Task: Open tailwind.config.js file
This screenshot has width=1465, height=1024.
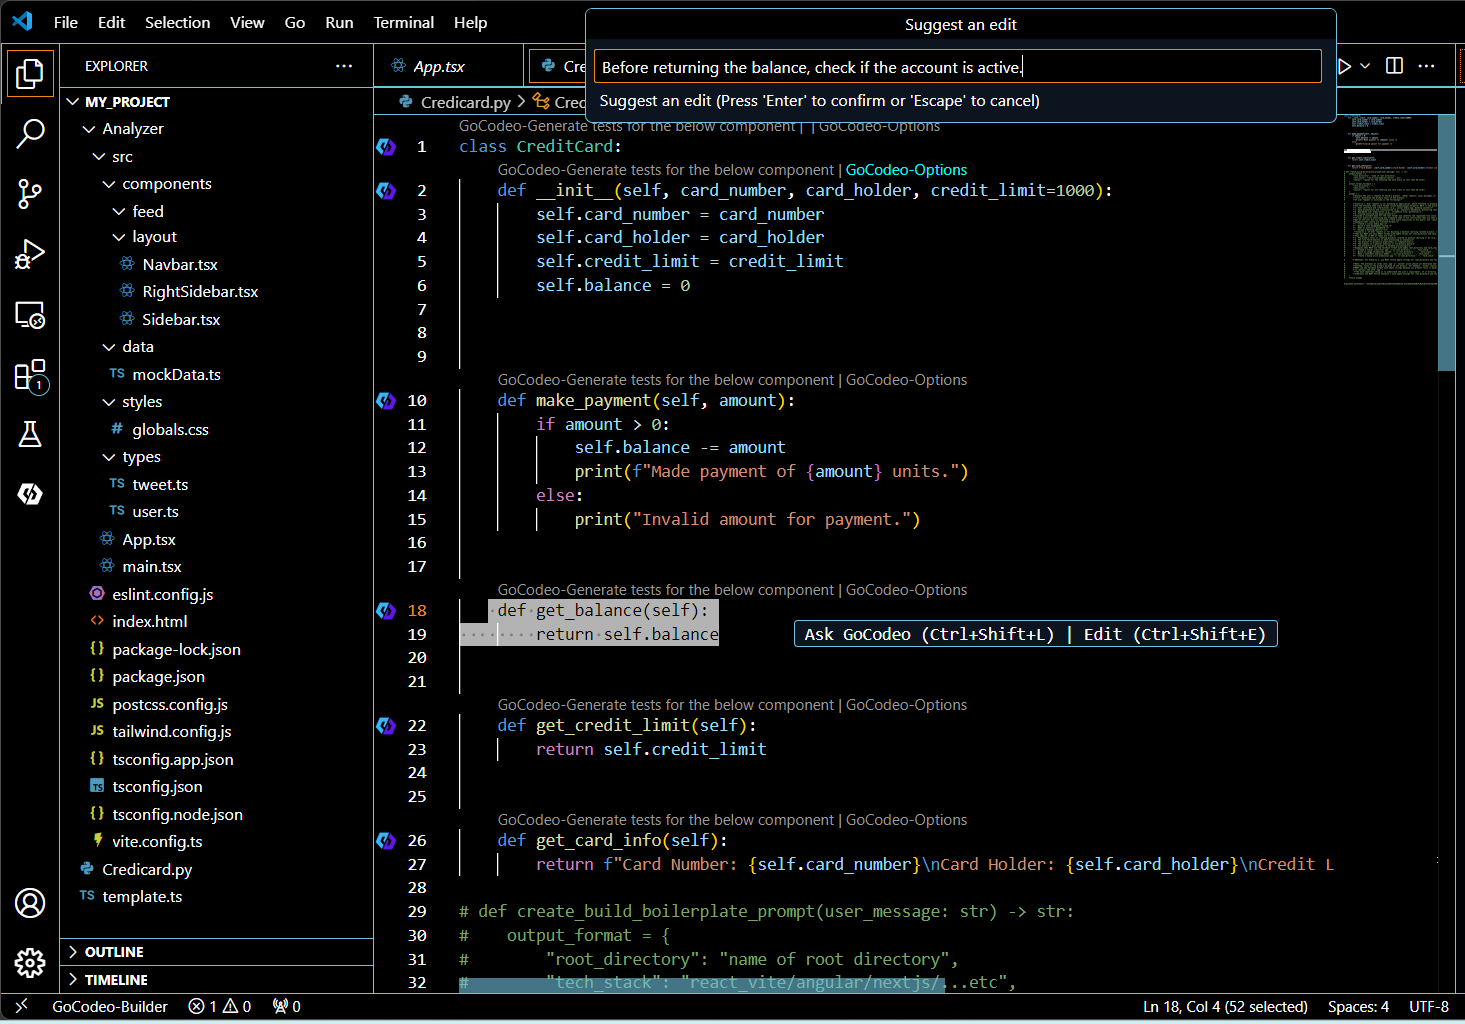Action: 172,732
